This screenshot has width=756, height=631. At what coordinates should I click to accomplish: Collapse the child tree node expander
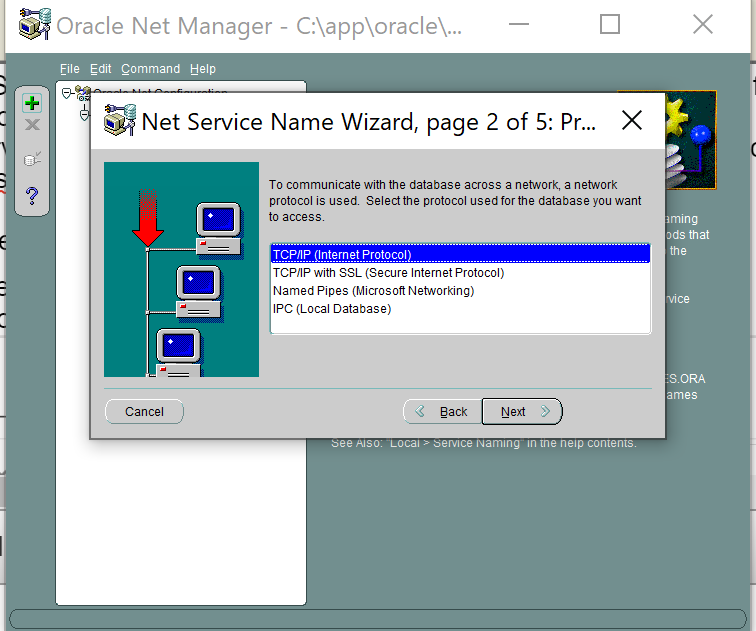click(x=84, y=114)
